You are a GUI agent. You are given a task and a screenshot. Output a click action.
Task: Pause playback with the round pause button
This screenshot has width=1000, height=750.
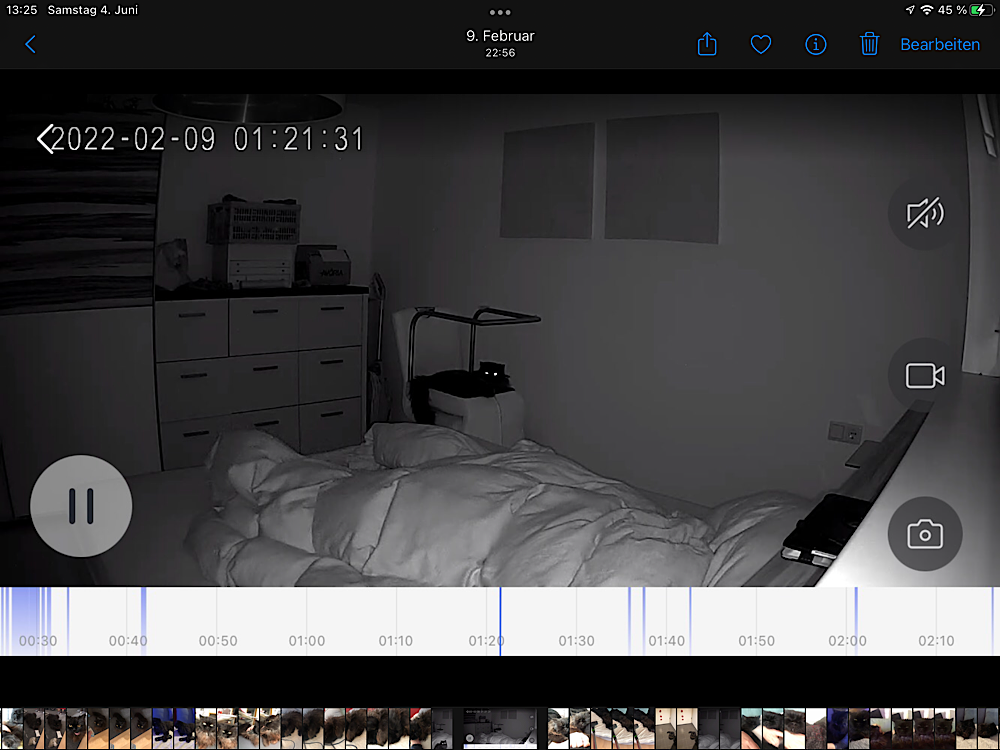point(81,506)
